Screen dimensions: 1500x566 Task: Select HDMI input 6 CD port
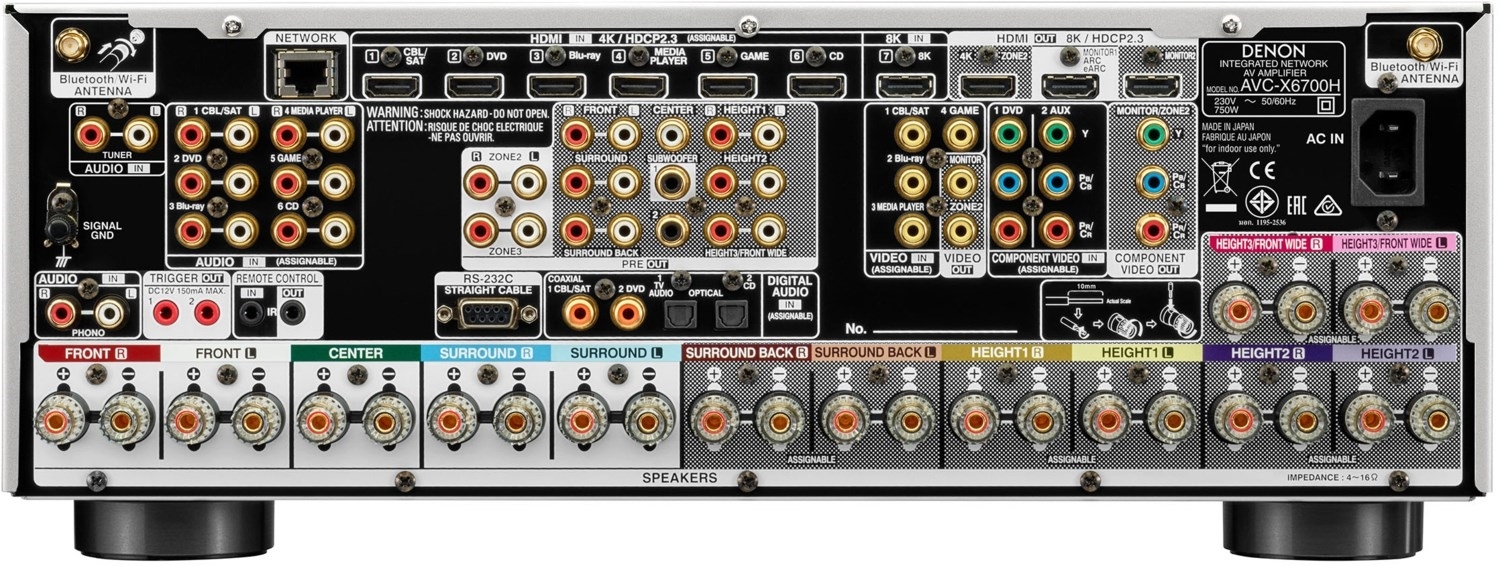coord(816,86)
